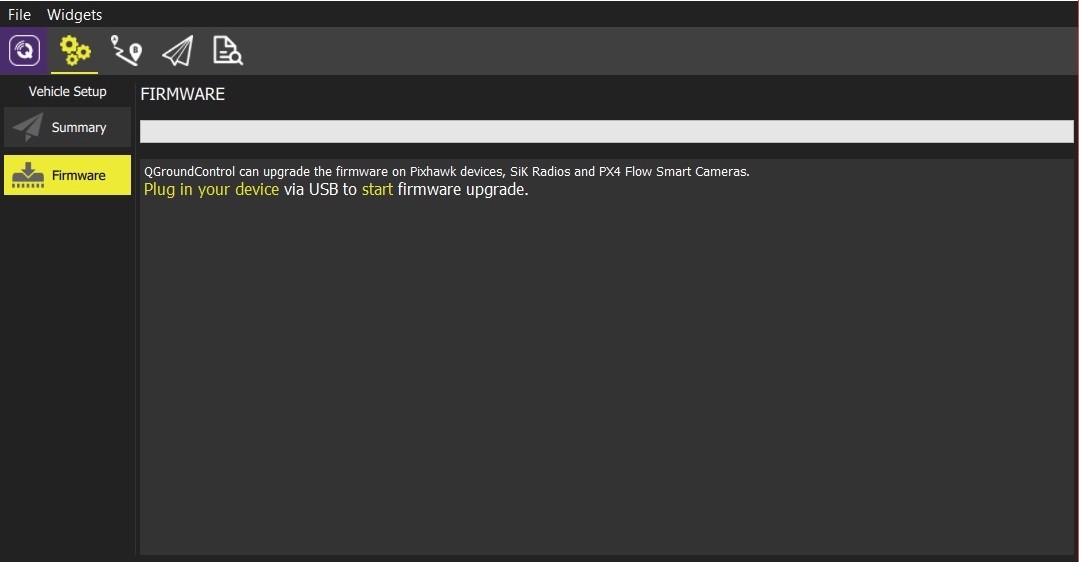1079x562 pixels.
Task: Click the white "via USB to" text
Action: point(320,190)
